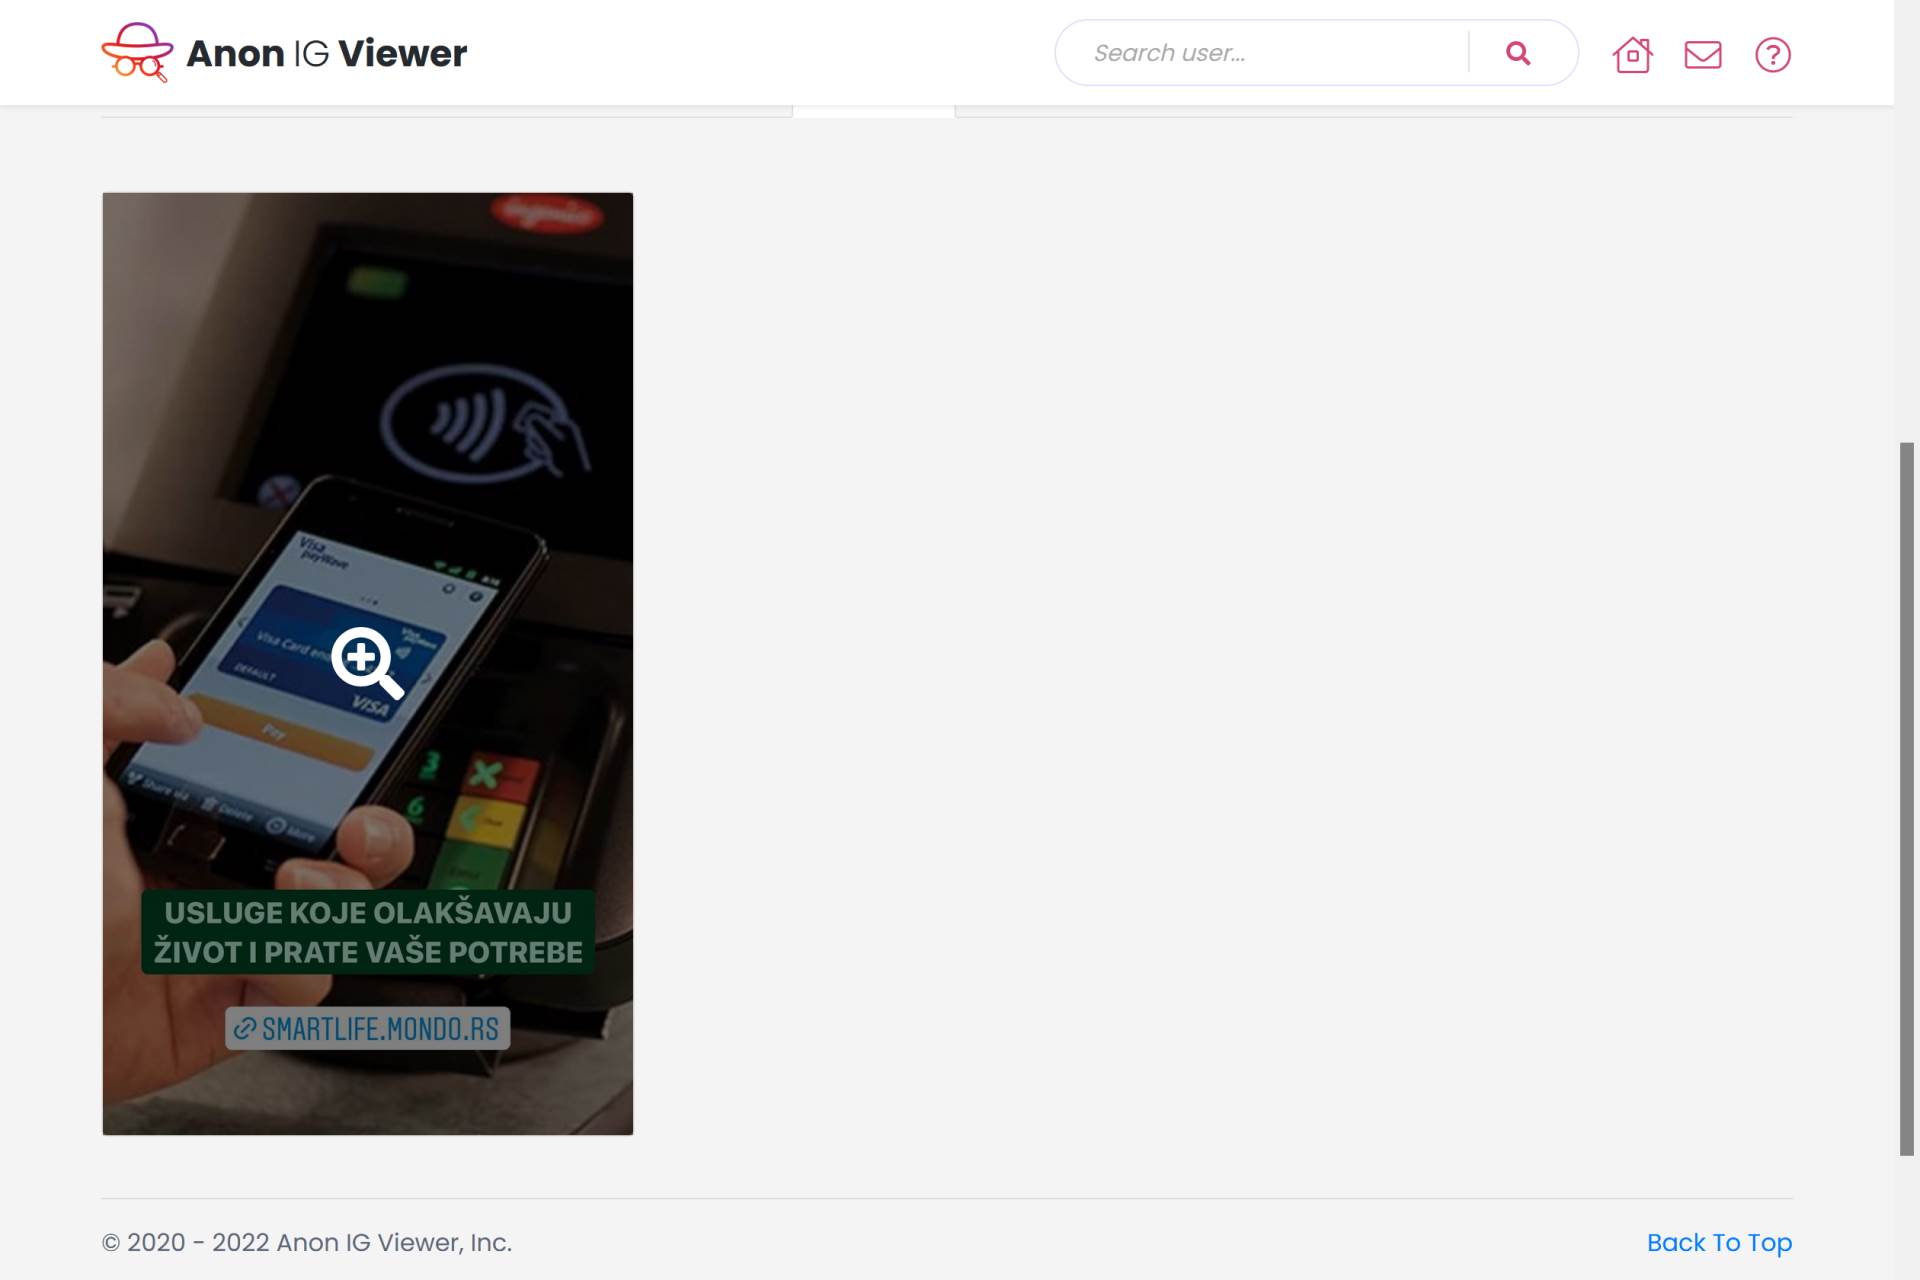The width and height of the screenshot is (1920, 1280).
Task: Click the zoom-in magnifier on the story image
Action: (366, 662)
